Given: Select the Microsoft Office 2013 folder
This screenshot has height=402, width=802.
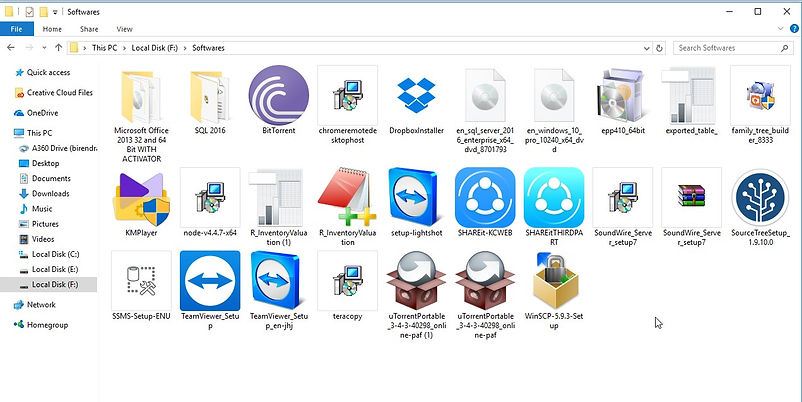Looking at the screenshot, I should (141, 95).
